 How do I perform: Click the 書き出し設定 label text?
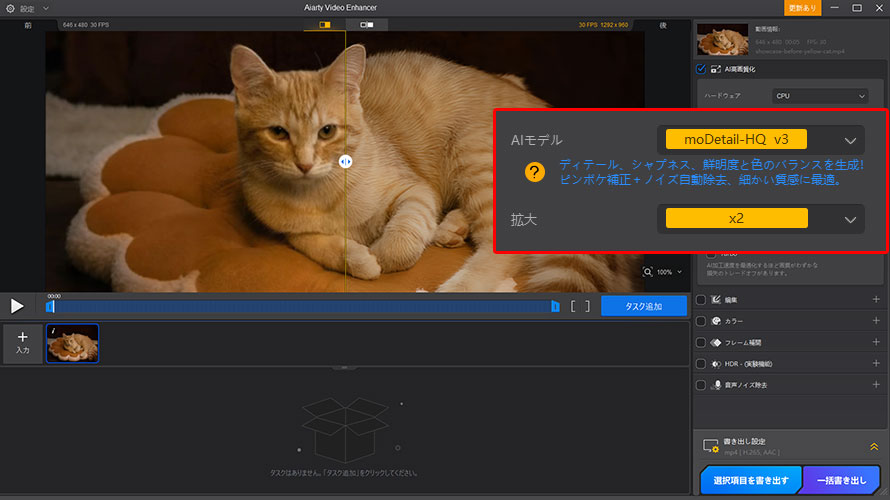coord(744,442)
